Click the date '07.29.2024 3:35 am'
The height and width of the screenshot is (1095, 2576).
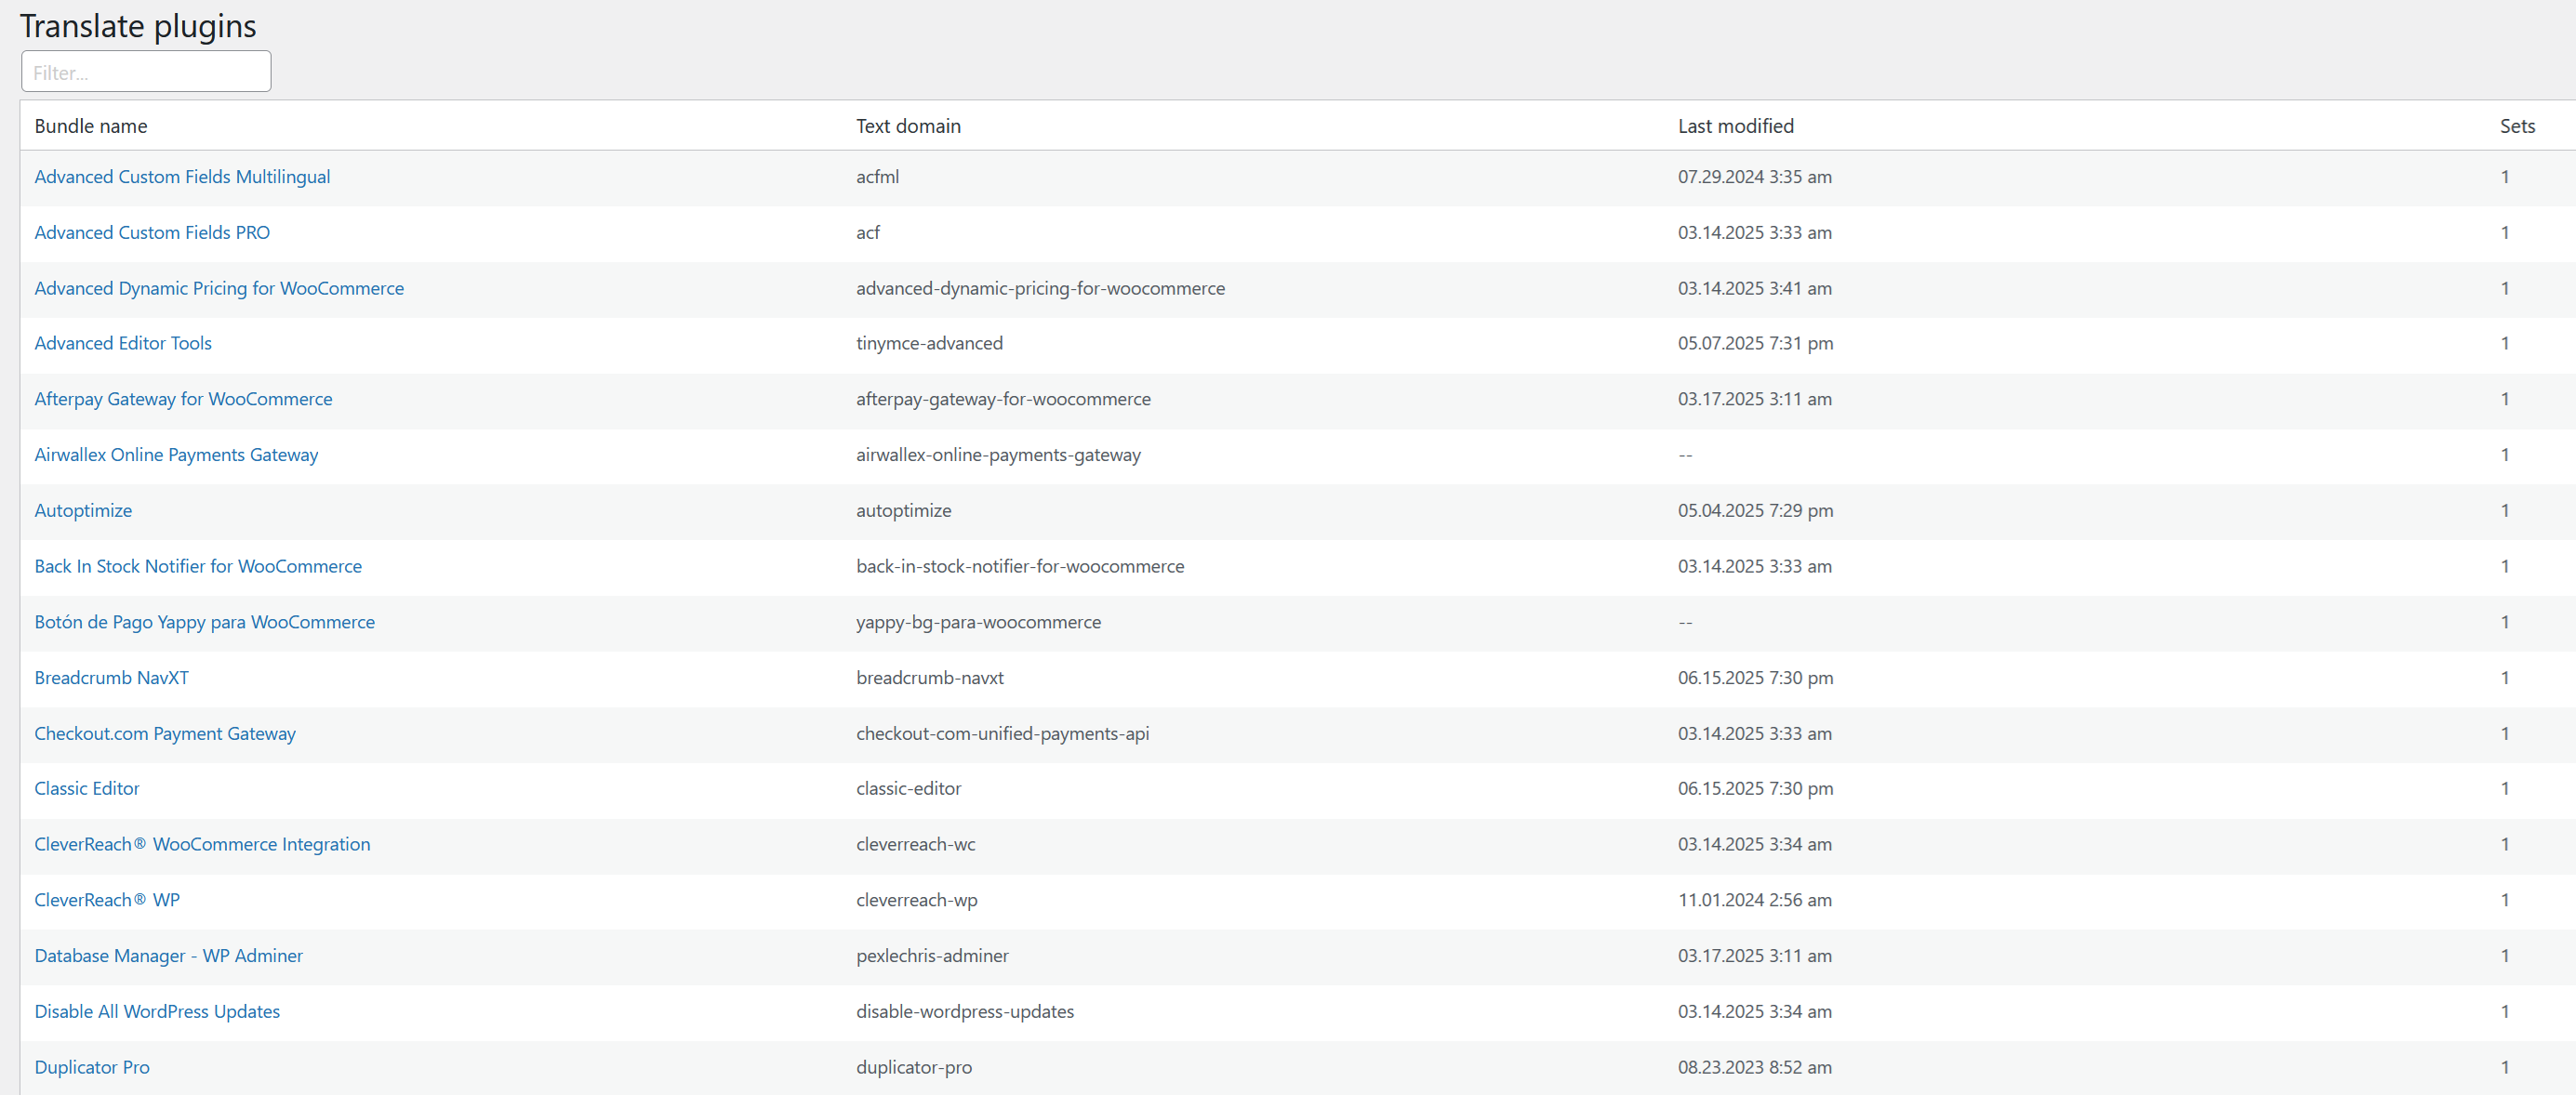pyautogui.click(x=1755, y=177)
